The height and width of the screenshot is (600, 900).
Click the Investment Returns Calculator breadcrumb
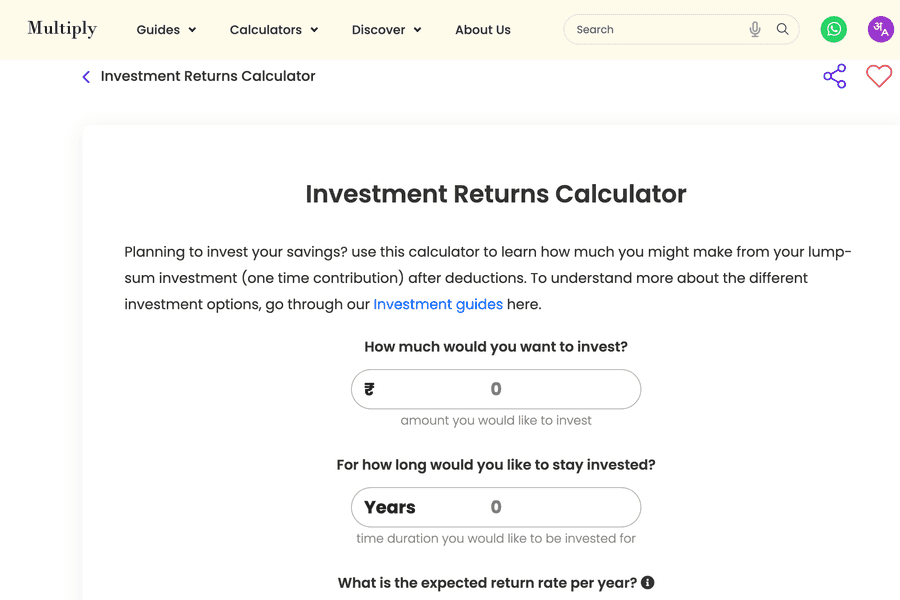pos(208,76)
